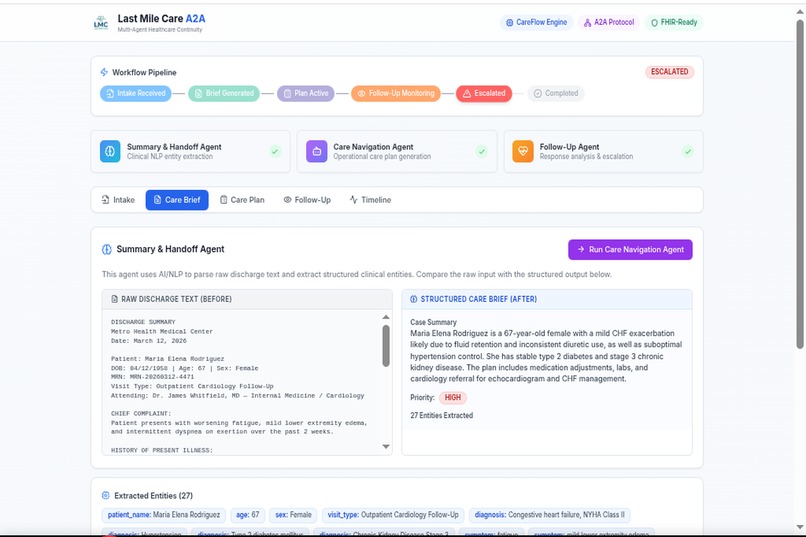This screenshot has width=806, height=537.
Task: Click the Care Navigation Agent robot icon
Action: point(317,152)
